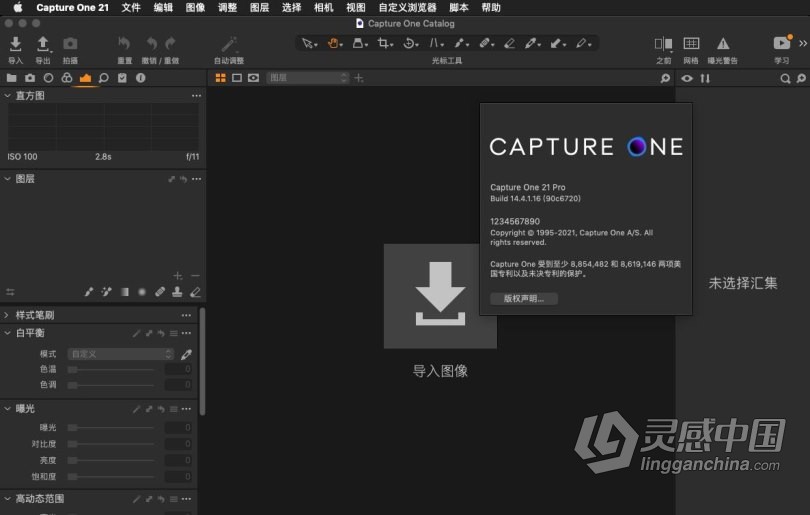
Task: Toggle the 网格 grid overlay
Action: (x=691, y=43)
